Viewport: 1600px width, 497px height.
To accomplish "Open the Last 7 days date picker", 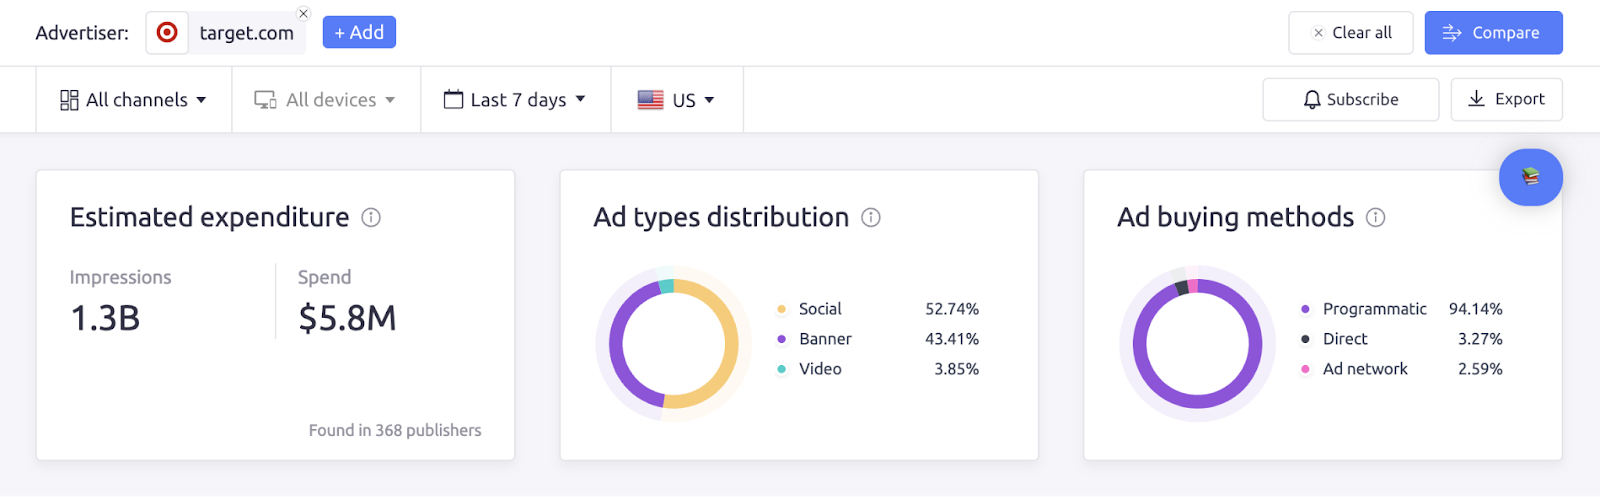I will tap(515, 100).
